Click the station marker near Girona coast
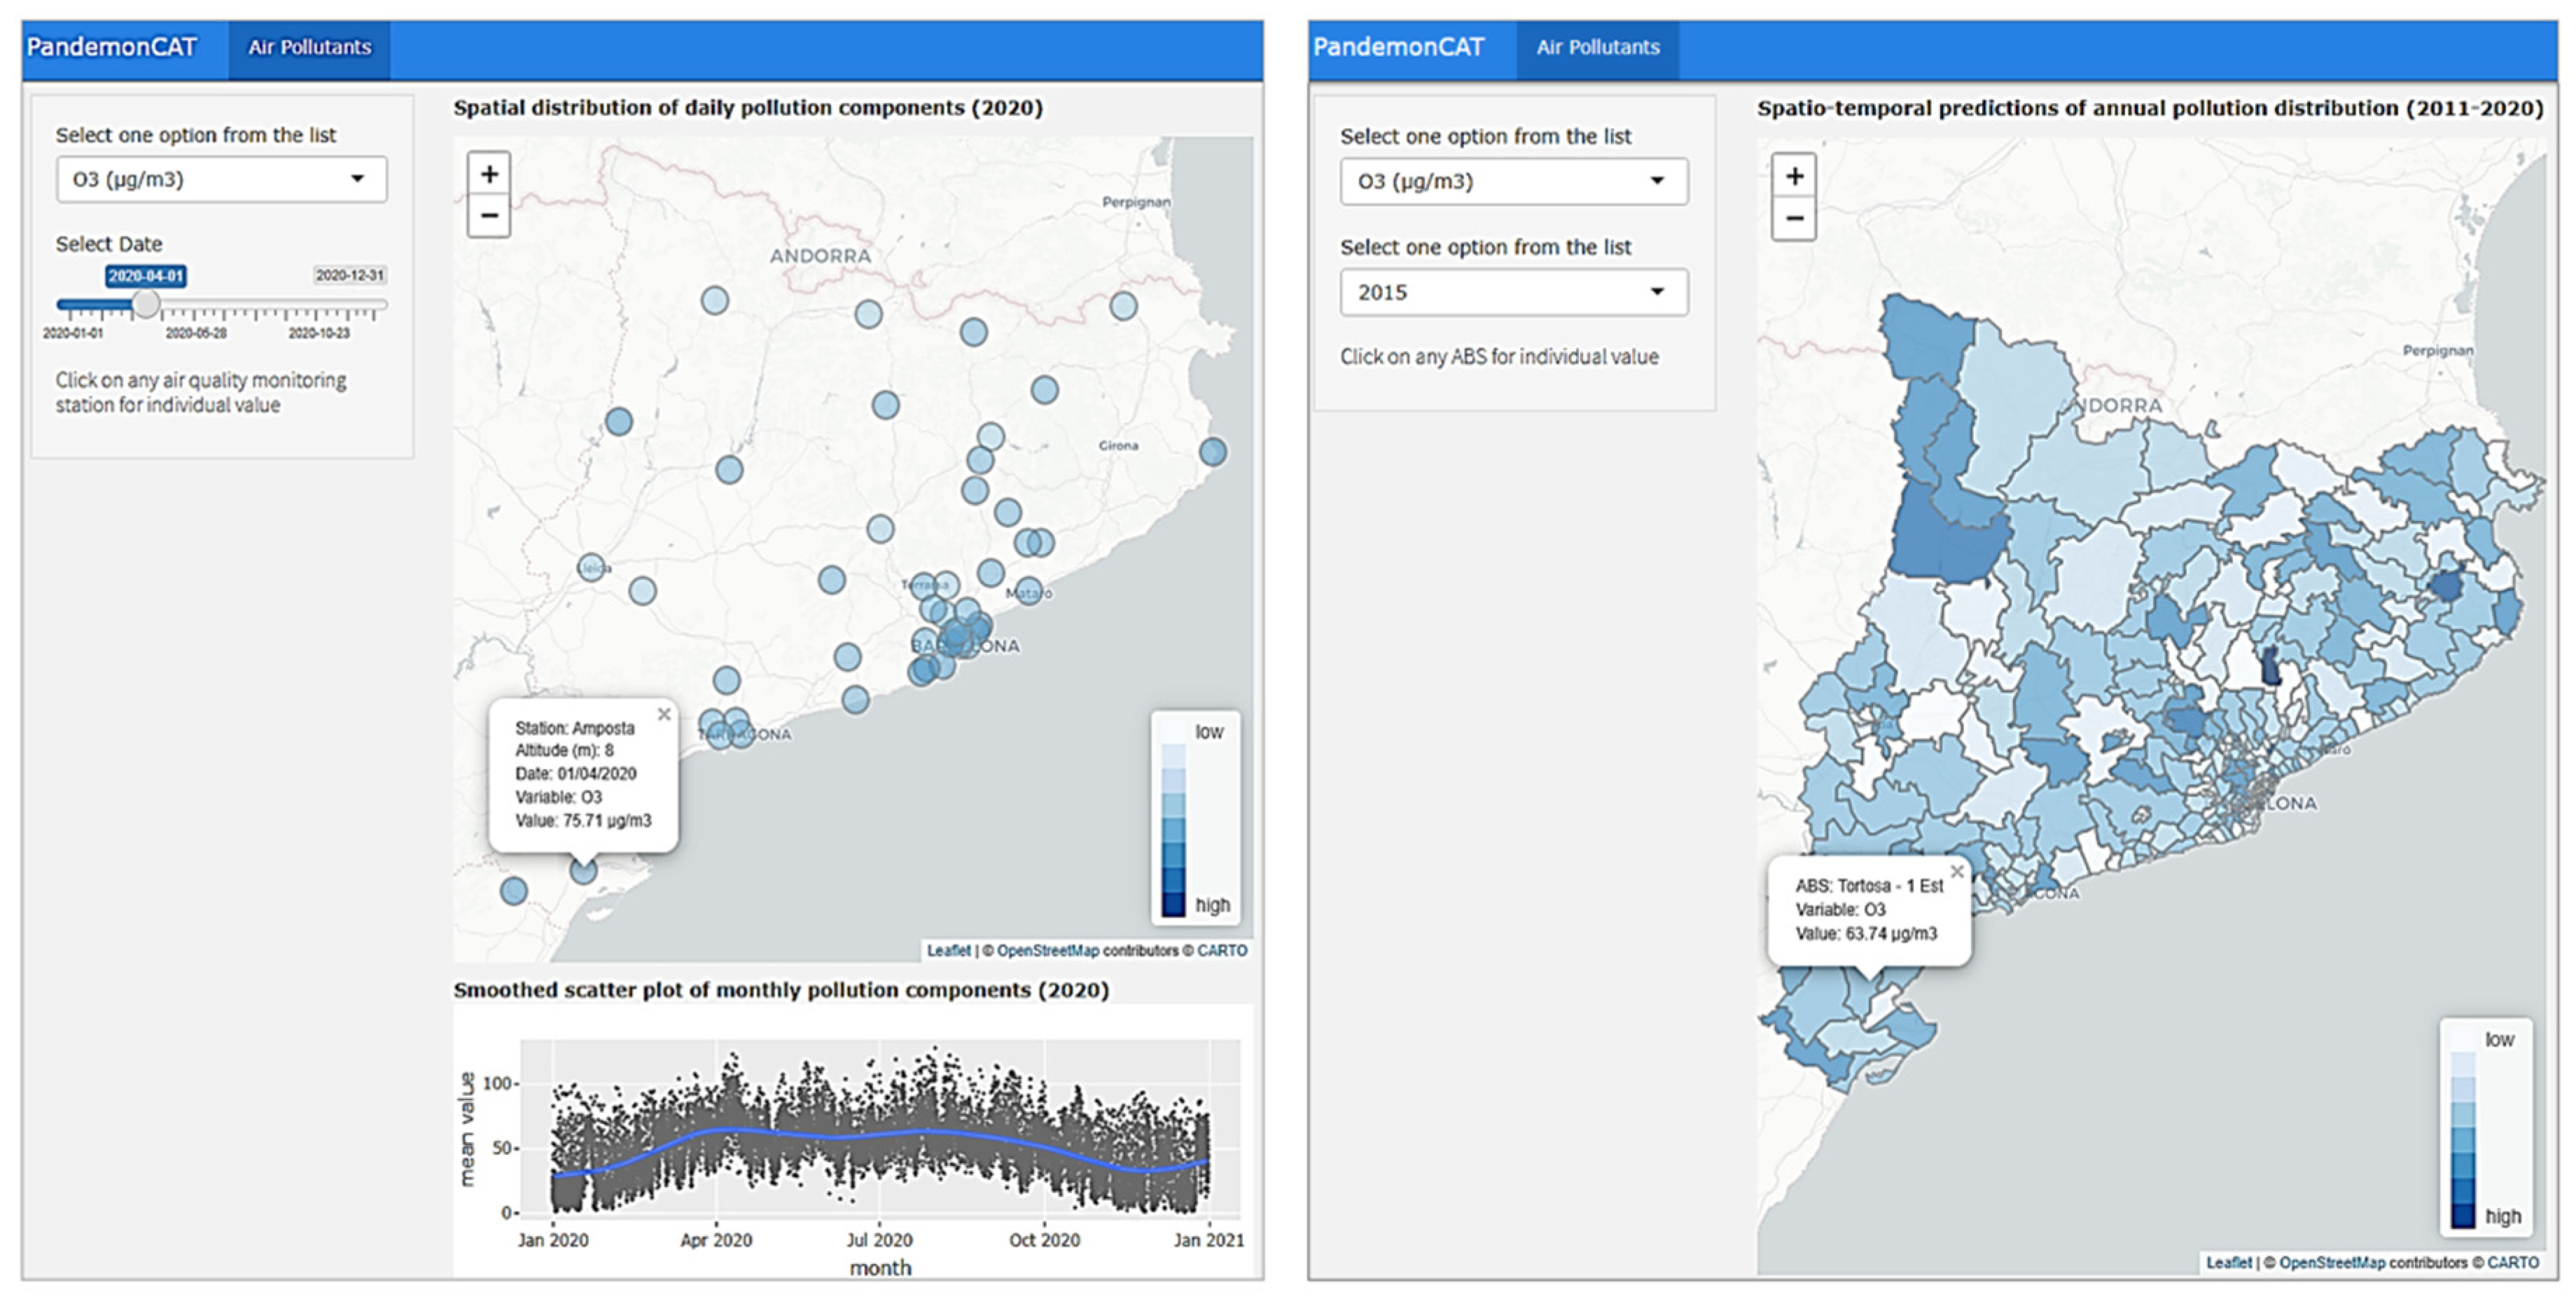 coord(1212,452)
